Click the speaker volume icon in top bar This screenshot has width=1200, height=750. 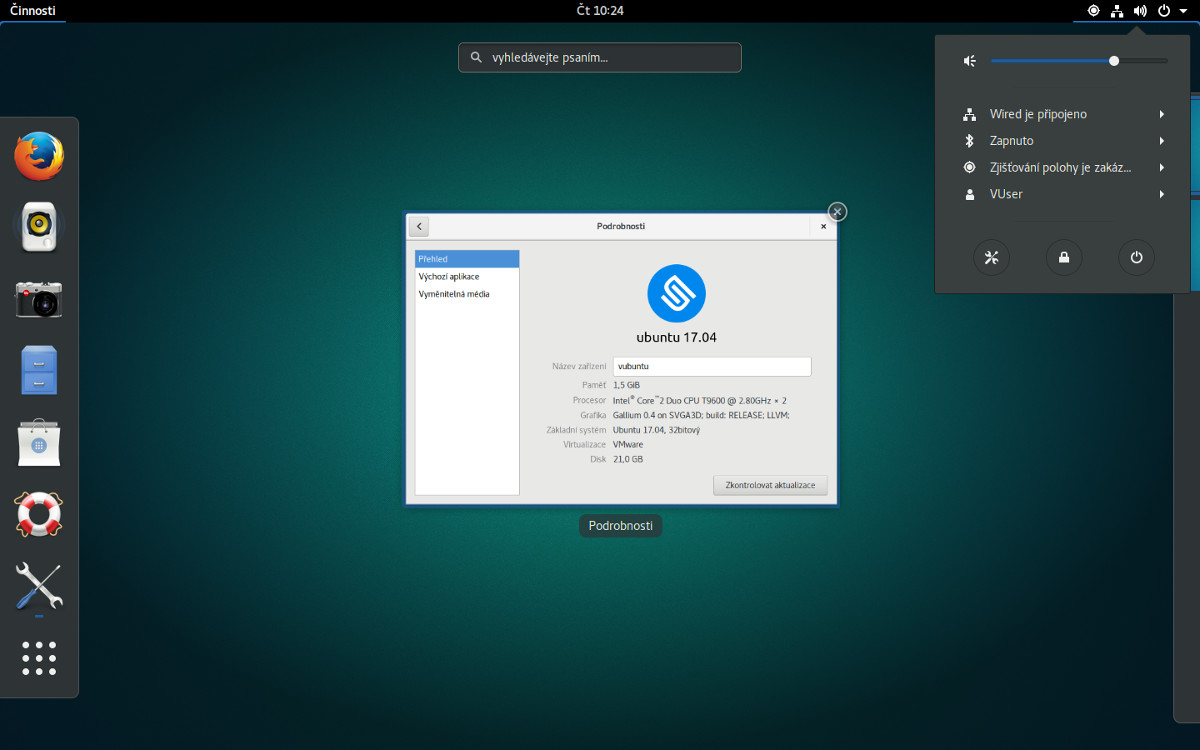click(x=1140, y=11)
